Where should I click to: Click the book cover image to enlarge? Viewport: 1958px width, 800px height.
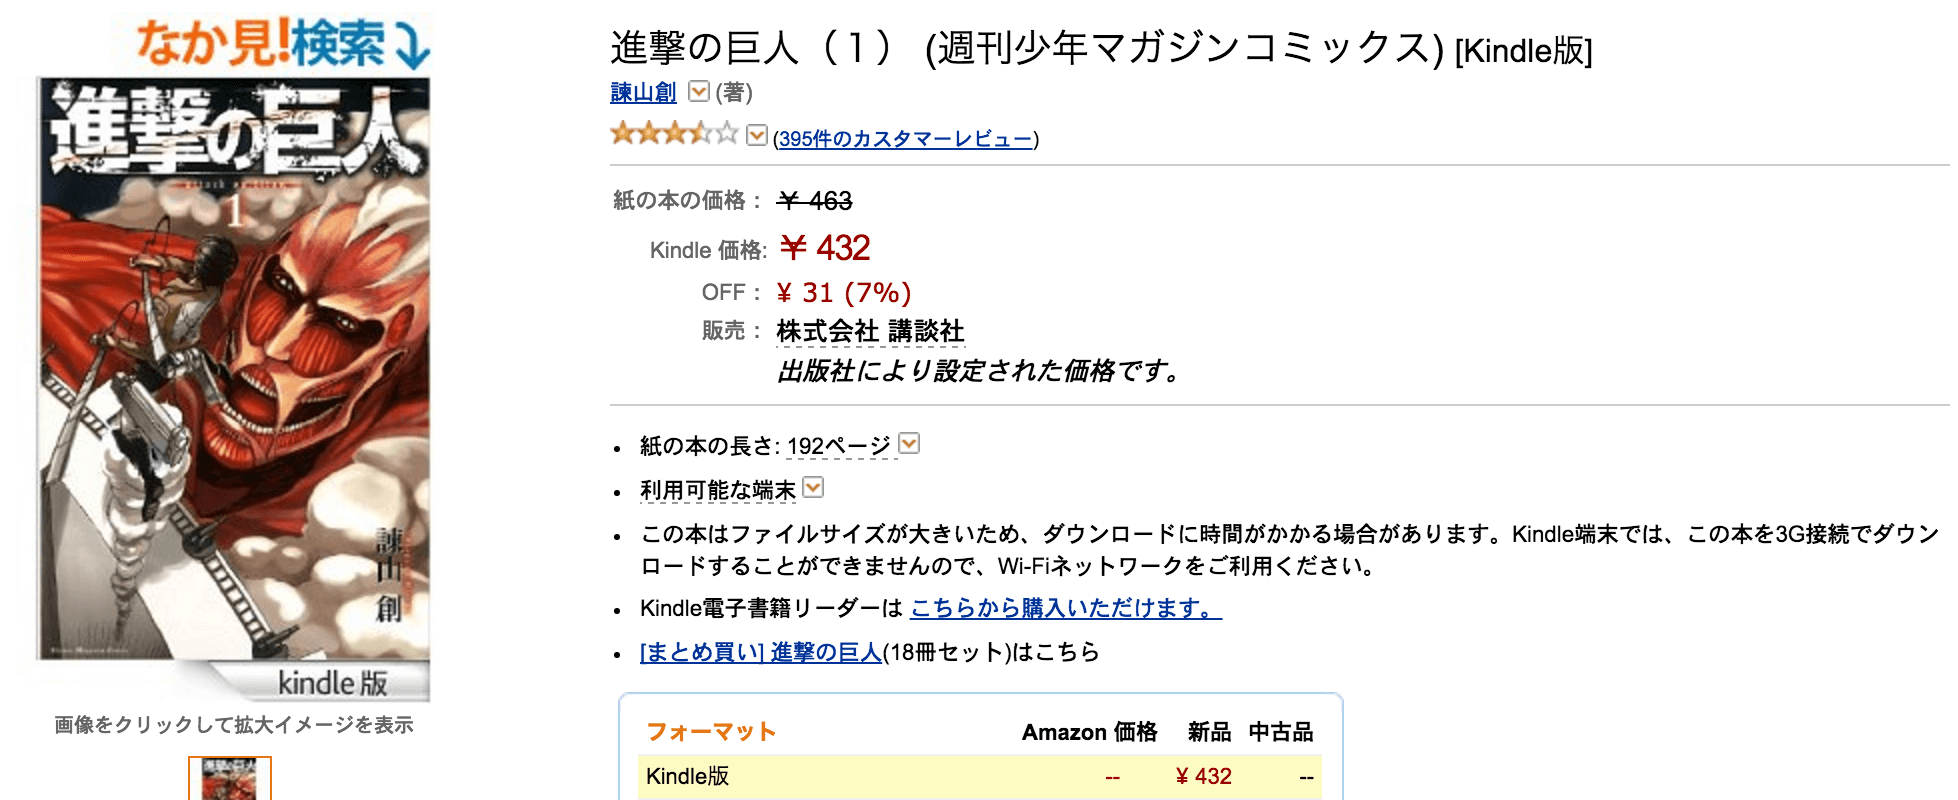[x=233, y=380]
